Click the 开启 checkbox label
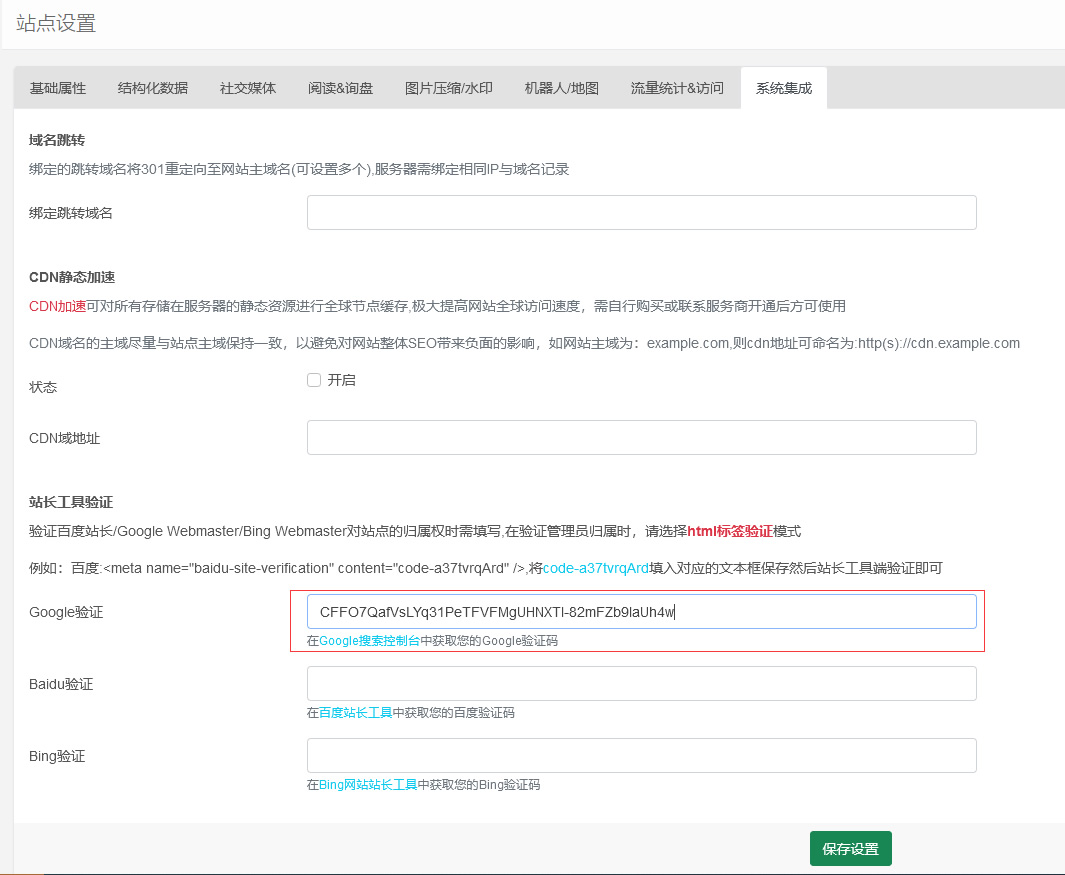Viewport: 1065px width, 875px height. (342, 380)
